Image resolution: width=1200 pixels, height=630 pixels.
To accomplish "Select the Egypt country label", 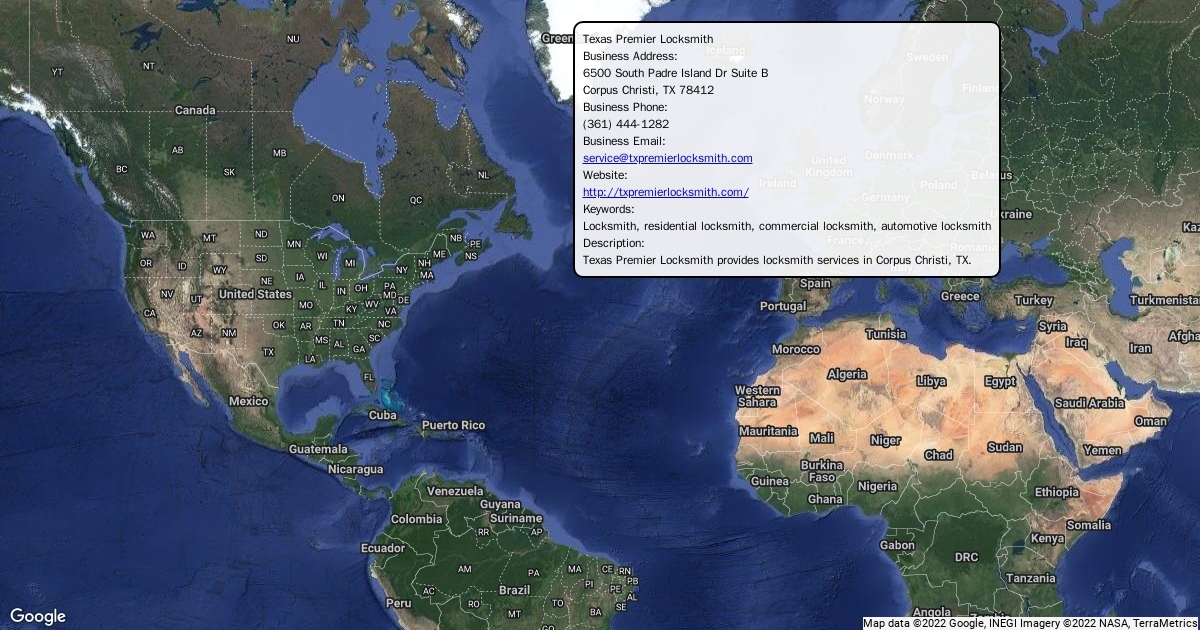I will coord(1000,381).
